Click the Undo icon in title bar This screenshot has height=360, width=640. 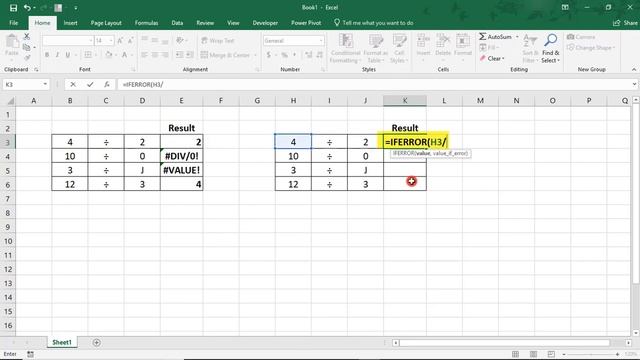(27, 8)
